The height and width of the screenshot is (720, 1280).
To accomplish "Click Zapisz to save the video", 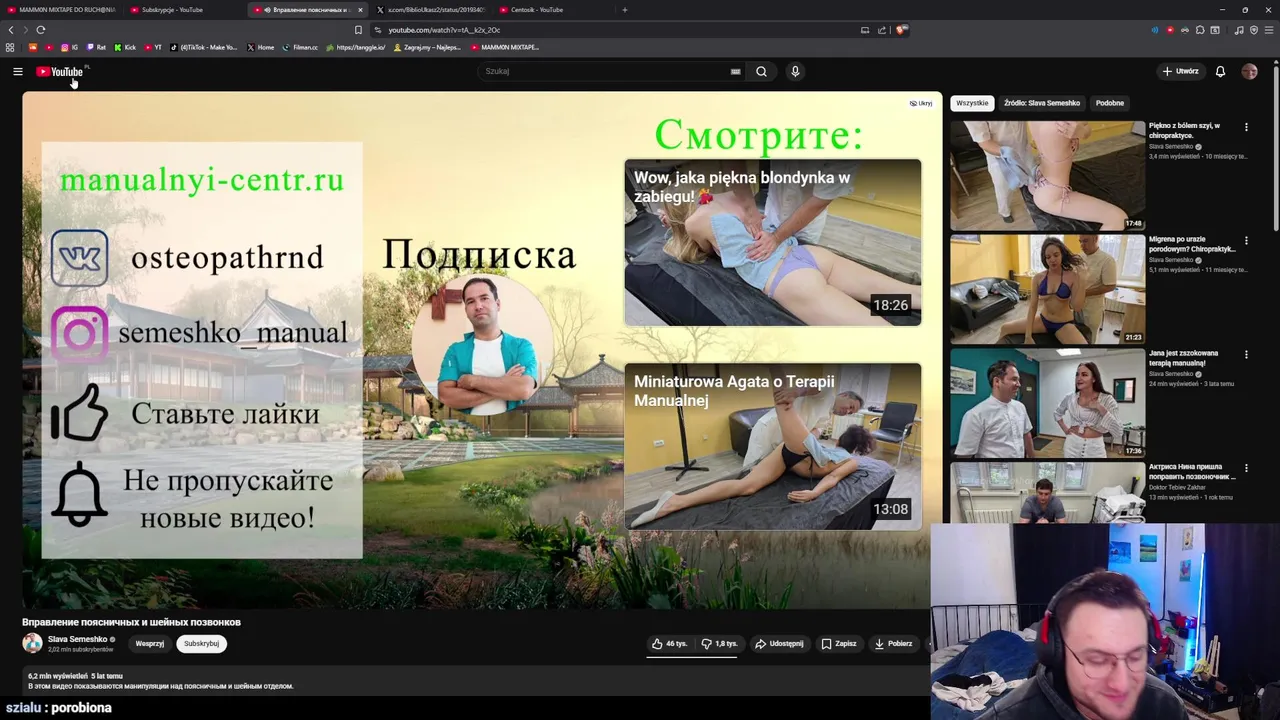I will tap(839, 643).
